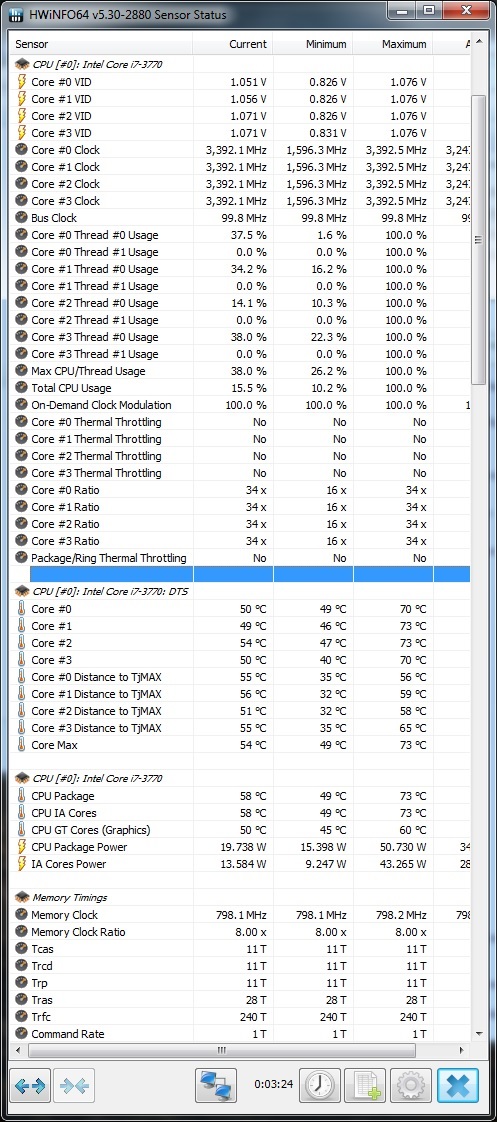
Task: Click the Maximum column header
Action: [393, 44]
